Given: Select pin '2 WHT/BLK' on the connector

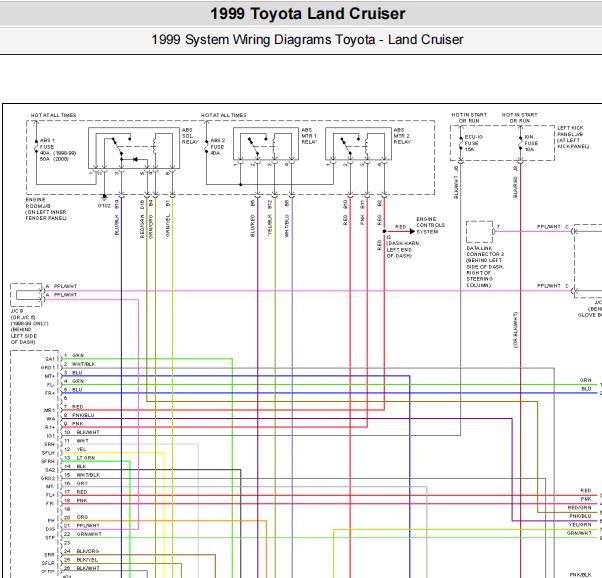Looking at the screenshot, I should pyautogui.click(x=79, y=364).
